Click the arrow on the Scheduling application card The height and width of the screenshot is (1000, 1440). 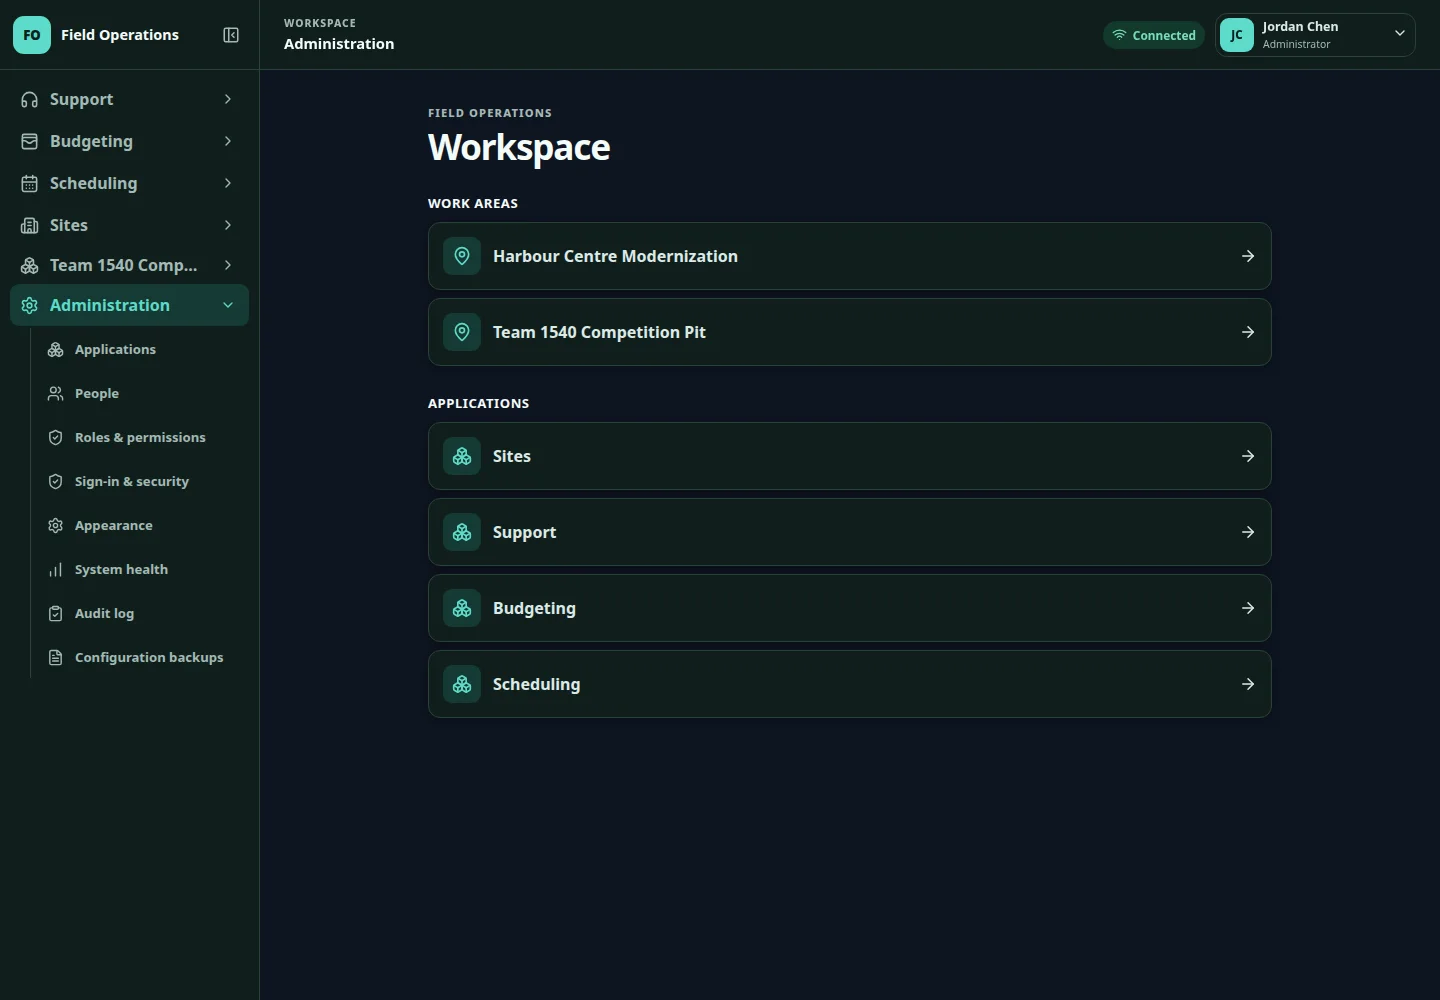click(x=1248, y=684)
